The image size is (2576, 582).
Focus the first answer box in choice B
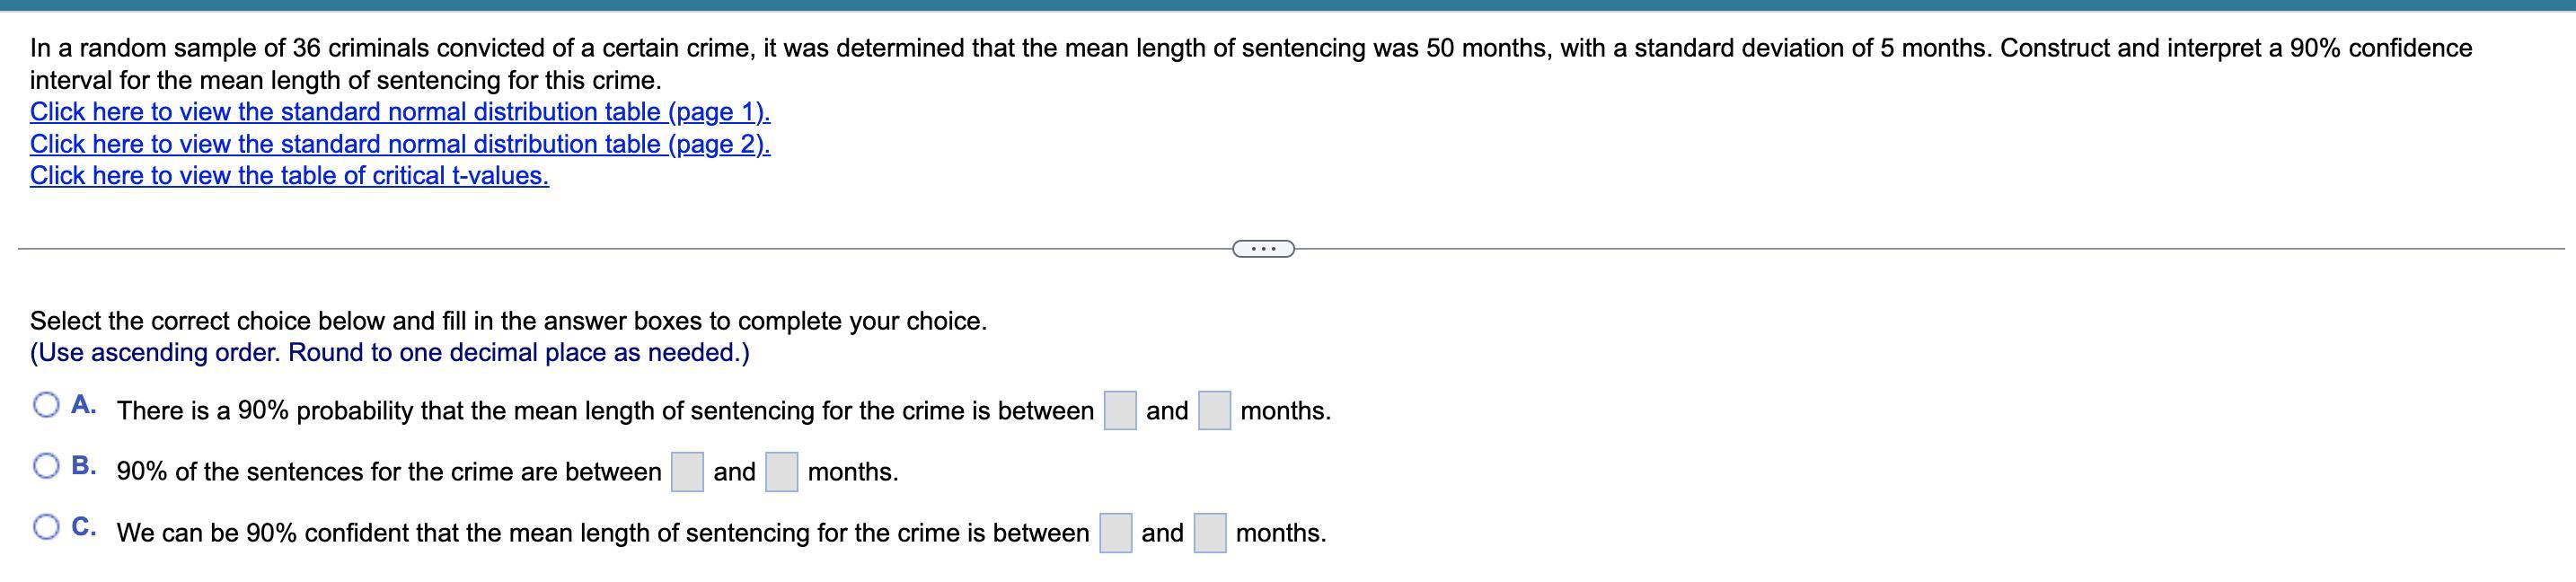tap(687, 472)
